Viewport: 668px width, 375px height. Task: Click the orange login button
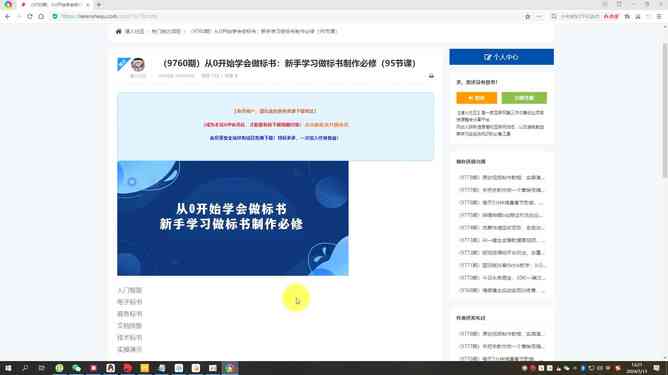(x=476, y=98)
